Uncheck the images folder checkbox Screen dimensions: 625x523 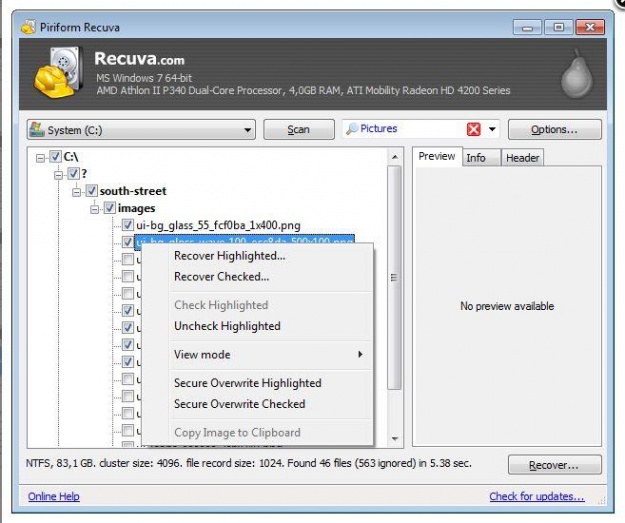109,208
